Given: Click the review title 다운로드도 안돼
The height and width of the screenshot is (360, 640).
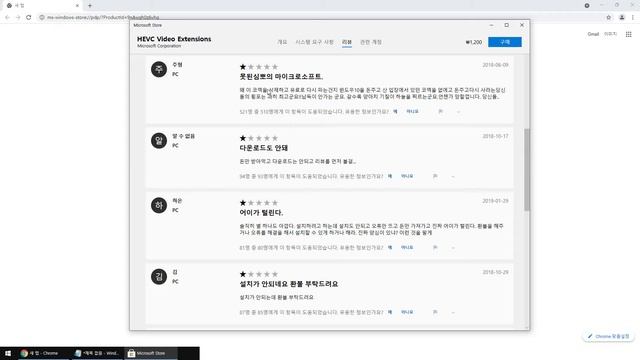Looking at the screenshot, I should coord(264,148).
